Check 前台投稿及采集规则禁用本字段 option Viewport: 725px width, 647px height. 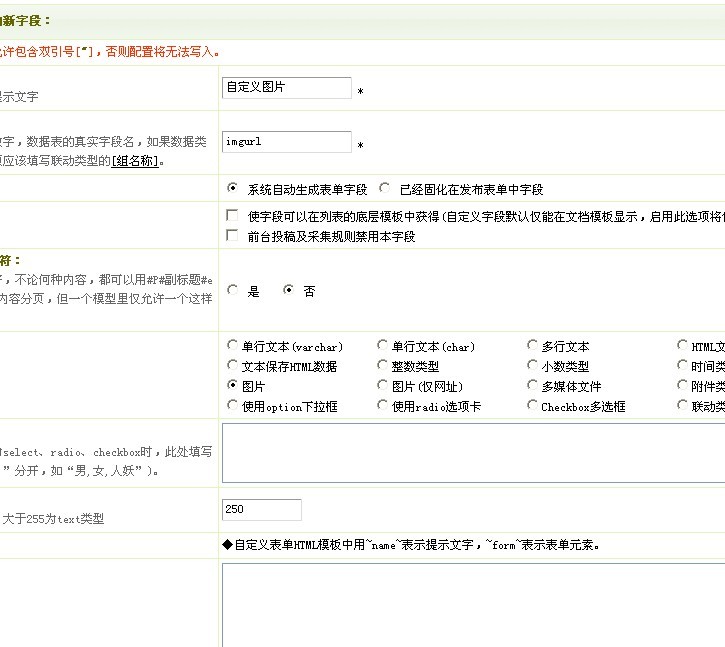(x=232, y=235)
